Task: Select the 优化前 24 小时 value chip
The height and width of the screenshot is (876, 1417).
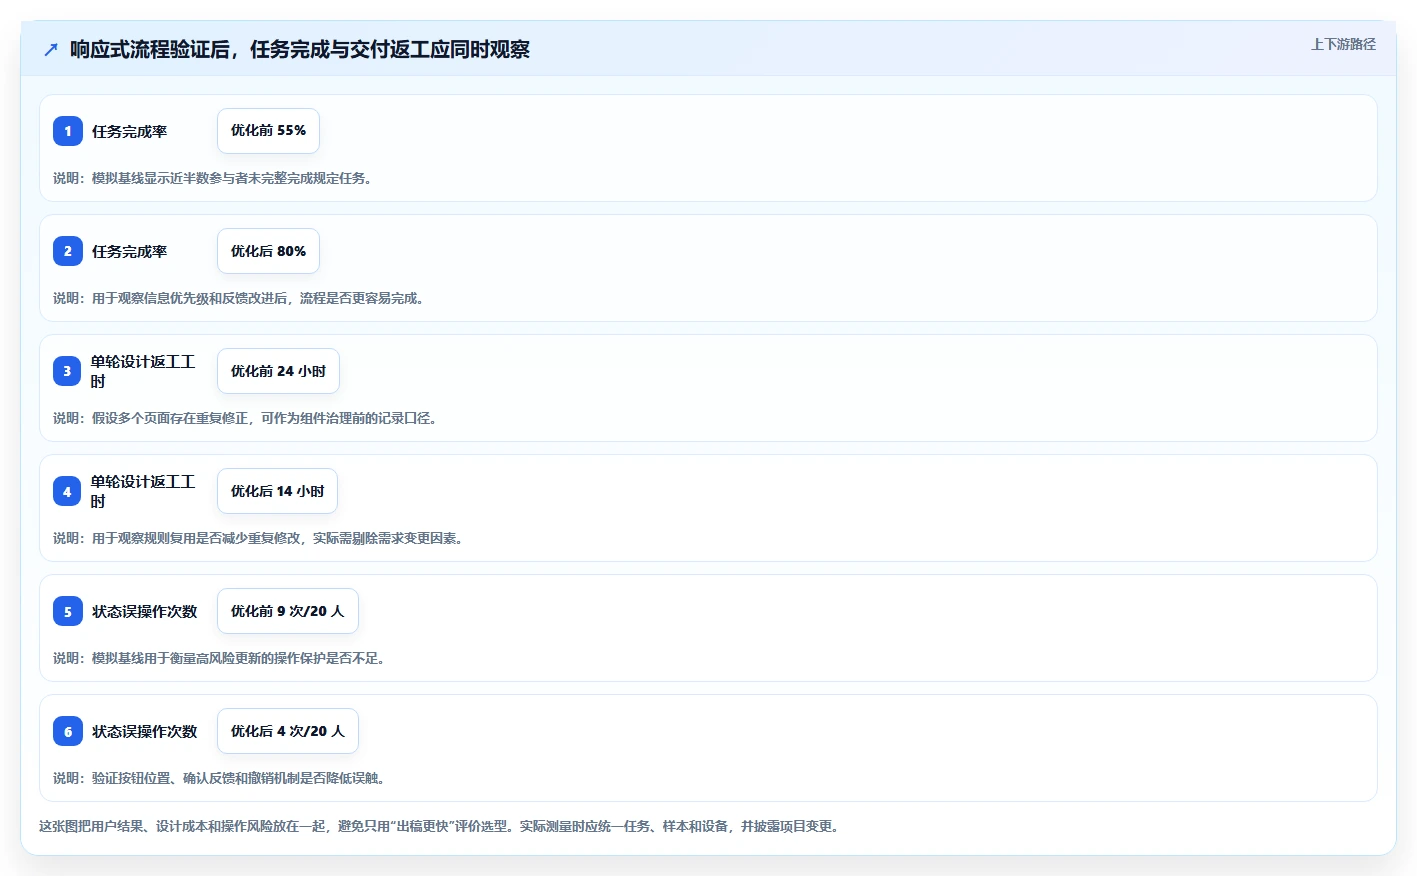Action: (x=278, y=371)
